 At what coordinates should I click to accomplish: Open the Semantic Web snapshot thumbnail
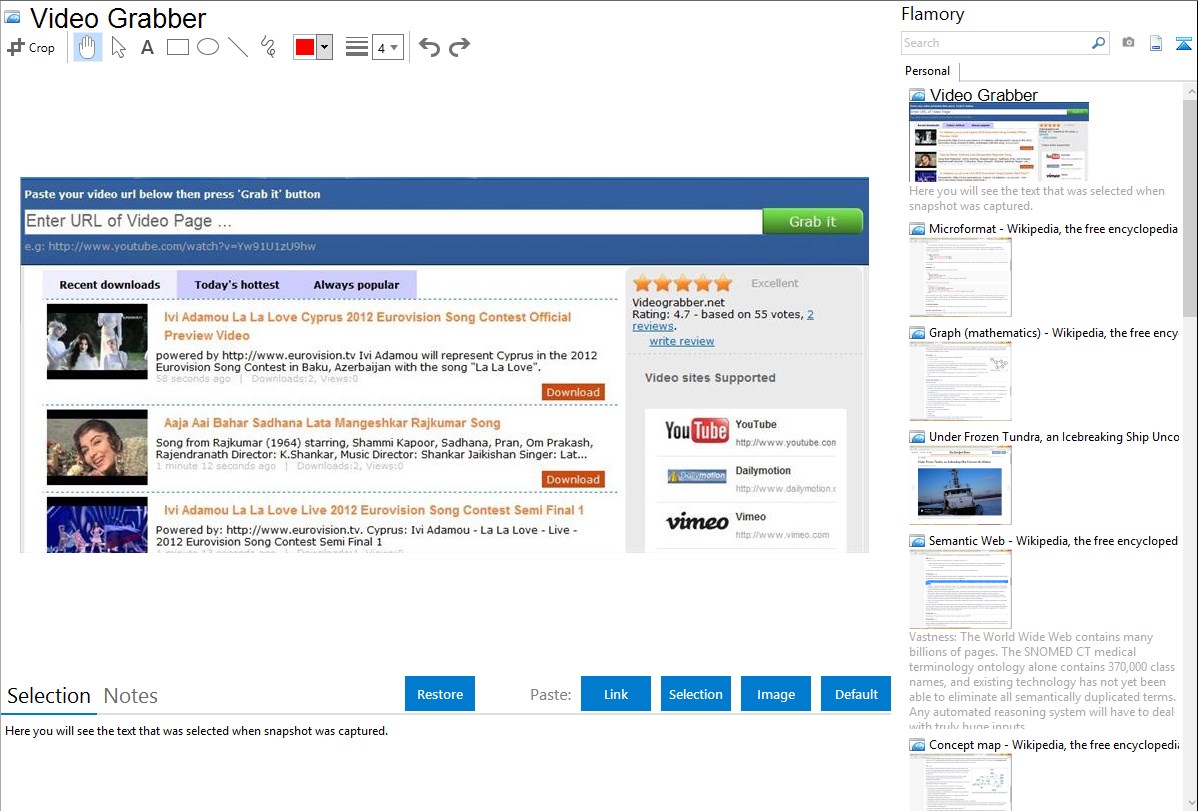click(x=960, y=589)
